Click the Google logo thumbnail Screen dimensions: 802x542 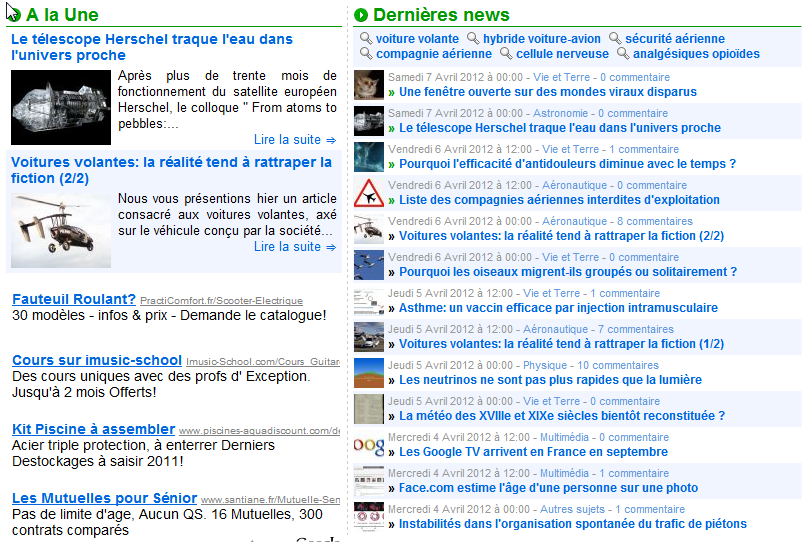coord(369,445)
